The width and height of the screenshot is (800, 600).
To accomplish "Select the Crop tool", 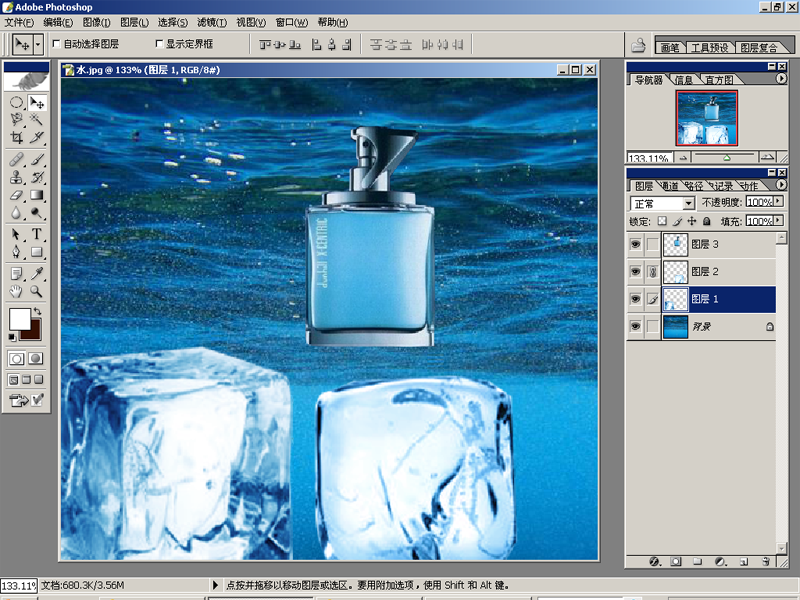I will coord(17,137).
